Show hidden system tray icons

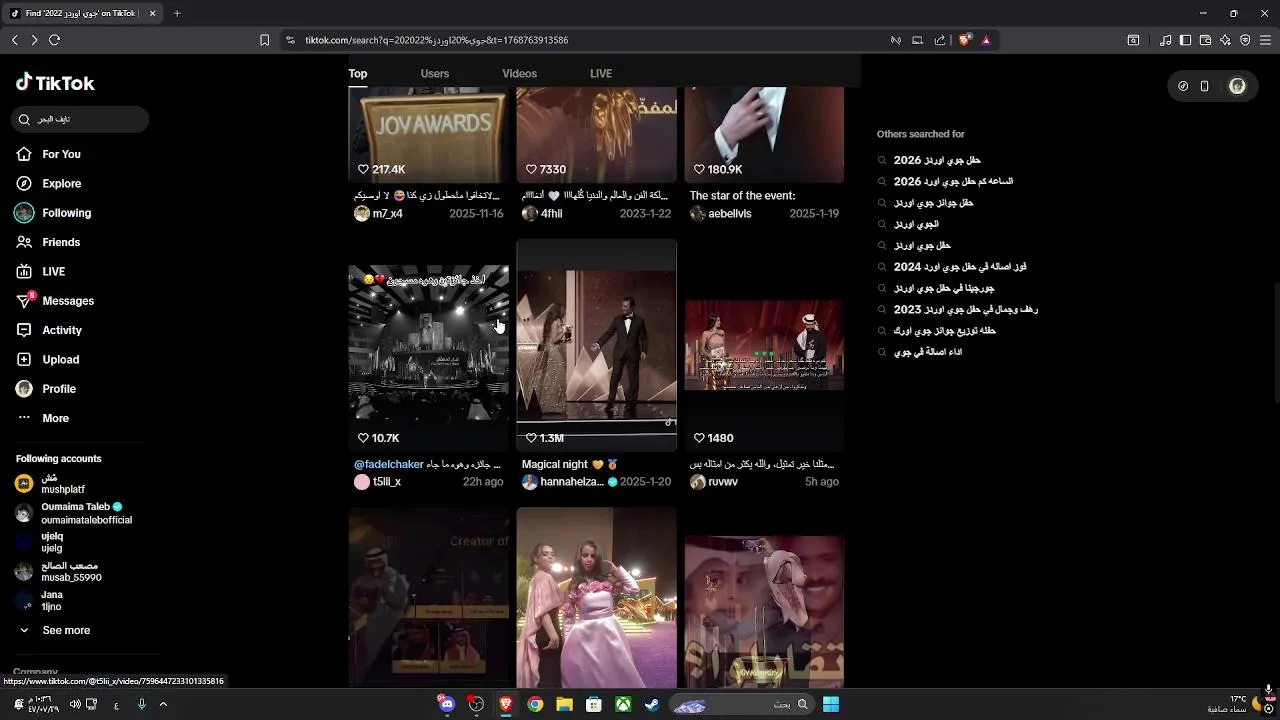tap(163, 704)
